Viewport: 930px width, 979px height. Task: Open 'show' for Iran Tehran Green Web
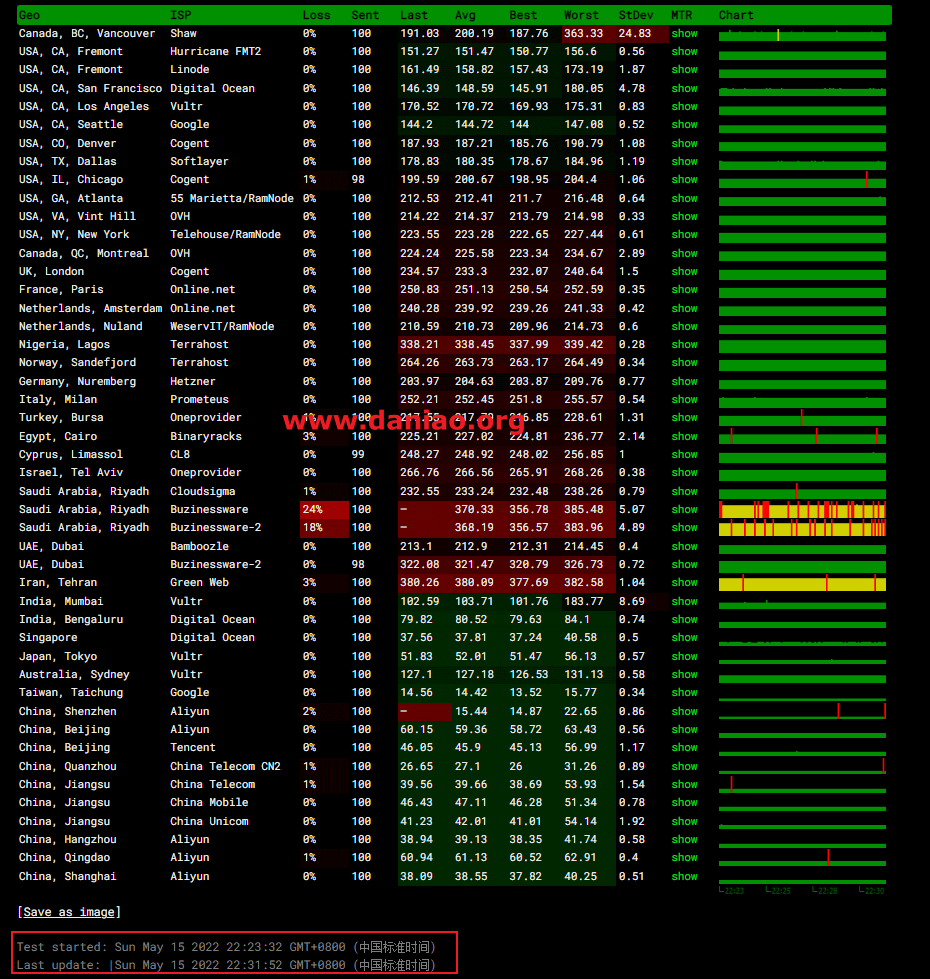(x=684, y=583)
